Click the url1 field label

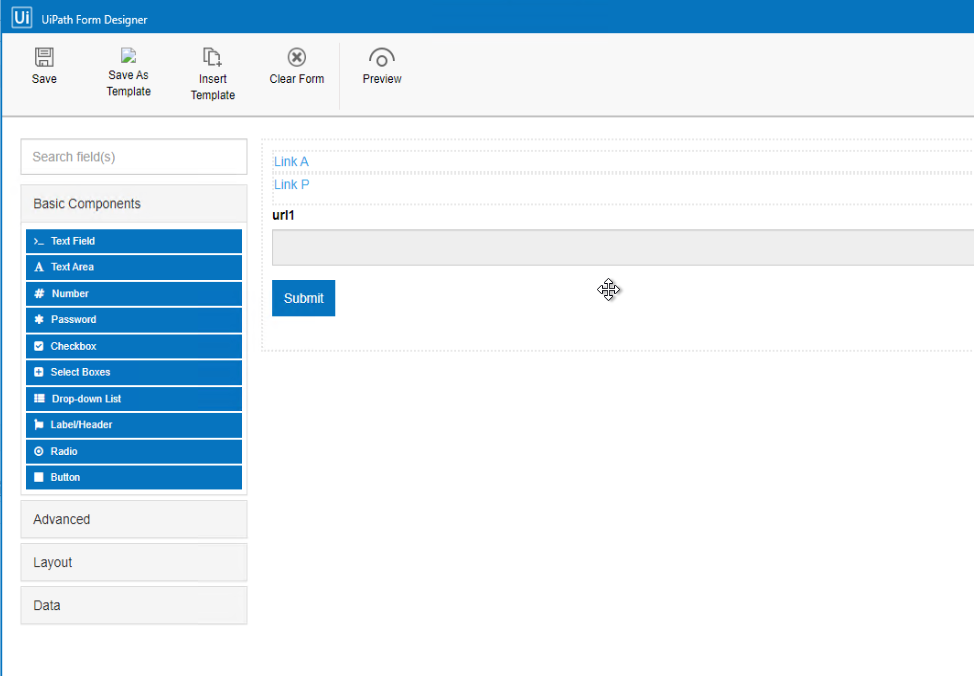(283, 215)
